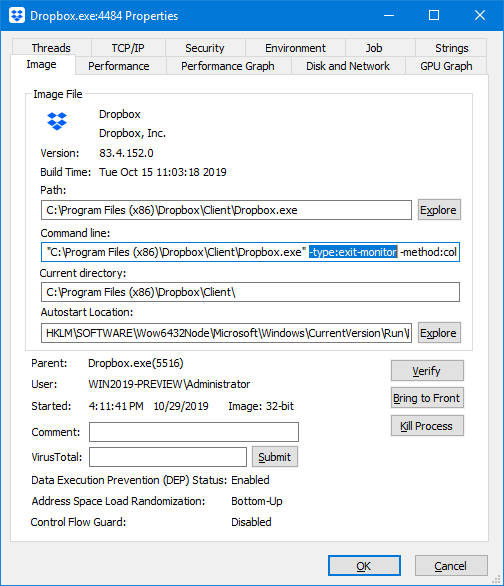
Task: Open the Performance Graph tab
Action: point(228,66)
